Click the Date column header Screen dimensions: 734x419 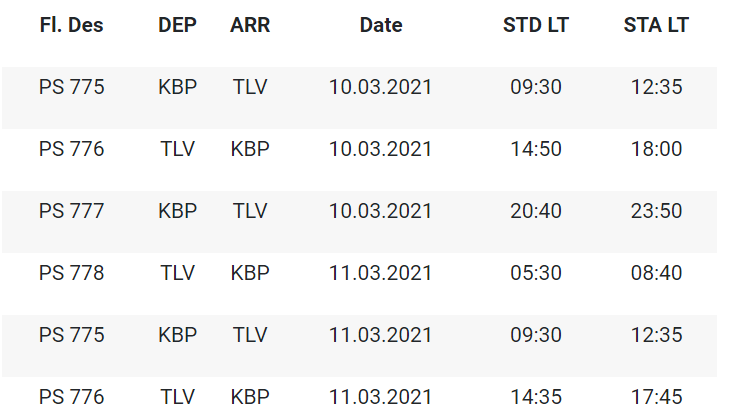point(381,25)
